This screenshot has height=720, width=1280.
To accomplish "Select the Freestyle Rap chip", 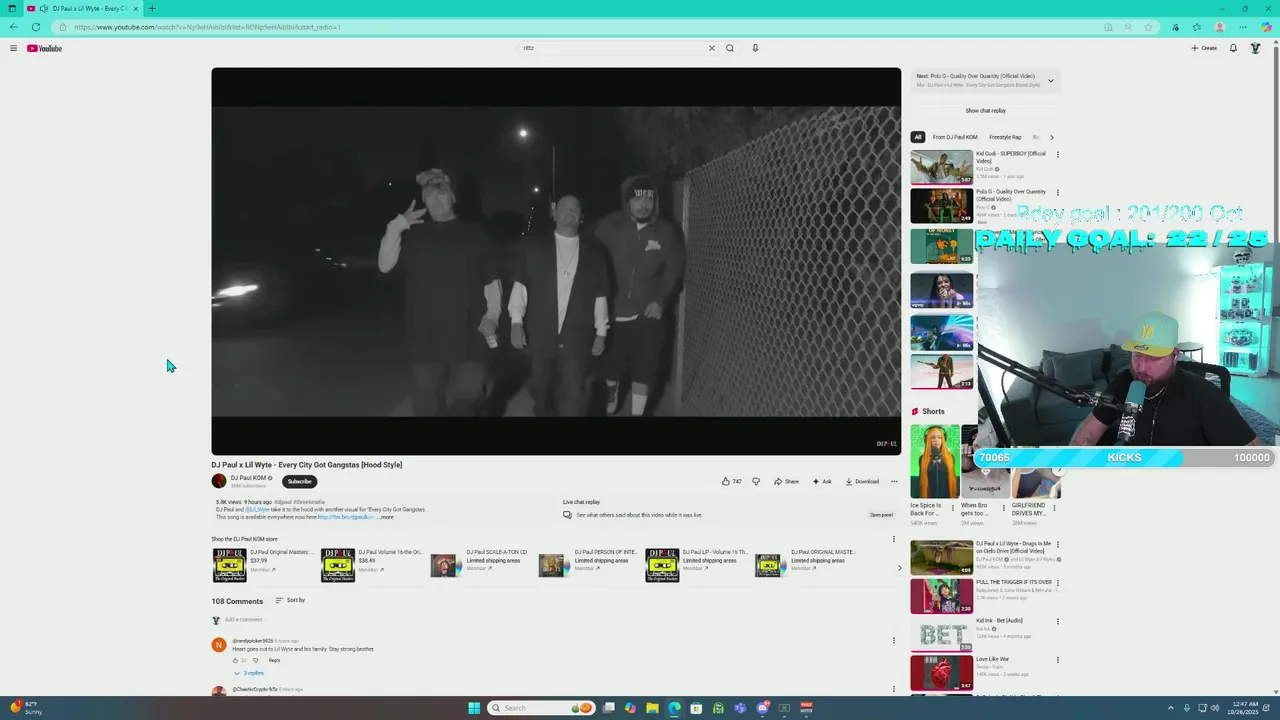I will 1005,137.
